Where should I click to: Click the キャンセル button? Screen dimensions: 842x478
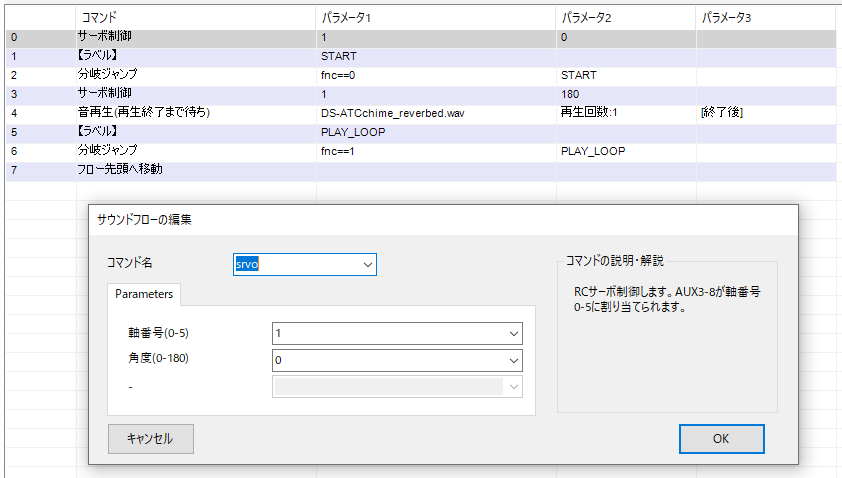click(150, 438)
